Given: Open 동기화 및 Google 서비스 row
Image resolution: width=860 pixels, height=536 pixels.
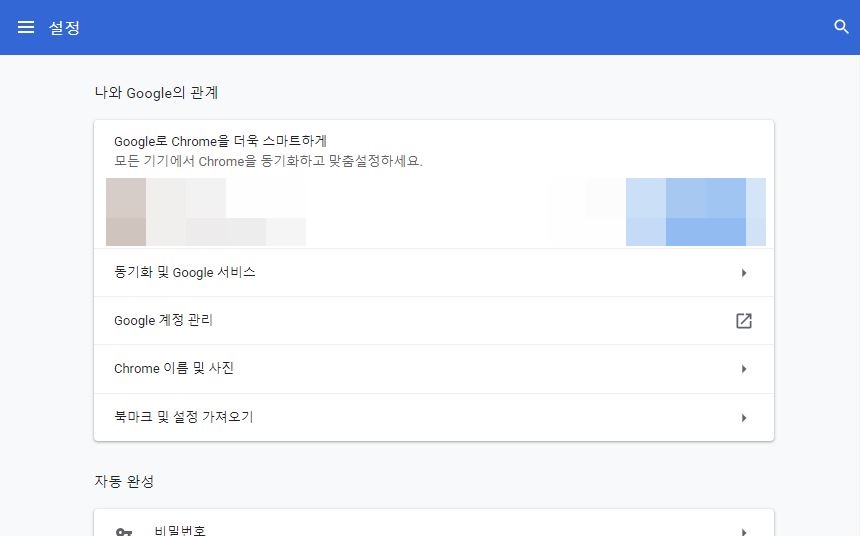Looking at the screenshot, I should coord(434,273).
